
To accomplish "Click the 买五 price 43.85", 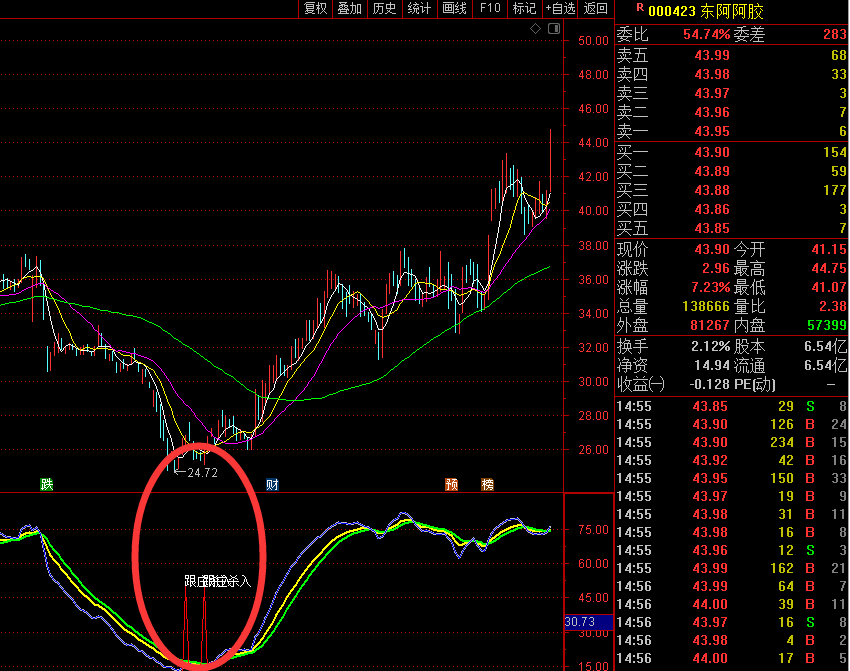I will [x=712, y=228].
